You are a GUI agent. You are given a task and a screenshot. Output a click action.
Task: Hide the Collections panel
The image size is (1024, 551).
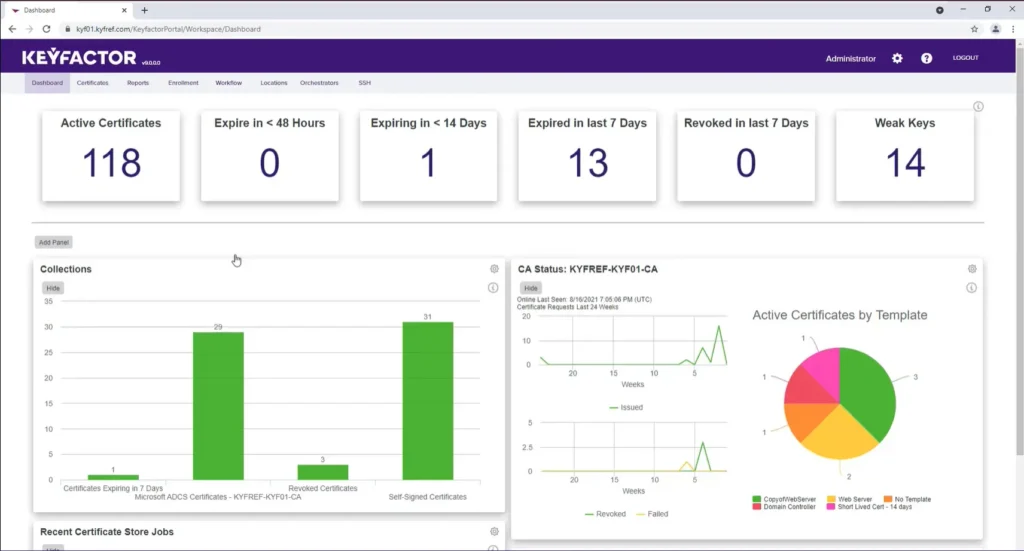coord(53,288)
